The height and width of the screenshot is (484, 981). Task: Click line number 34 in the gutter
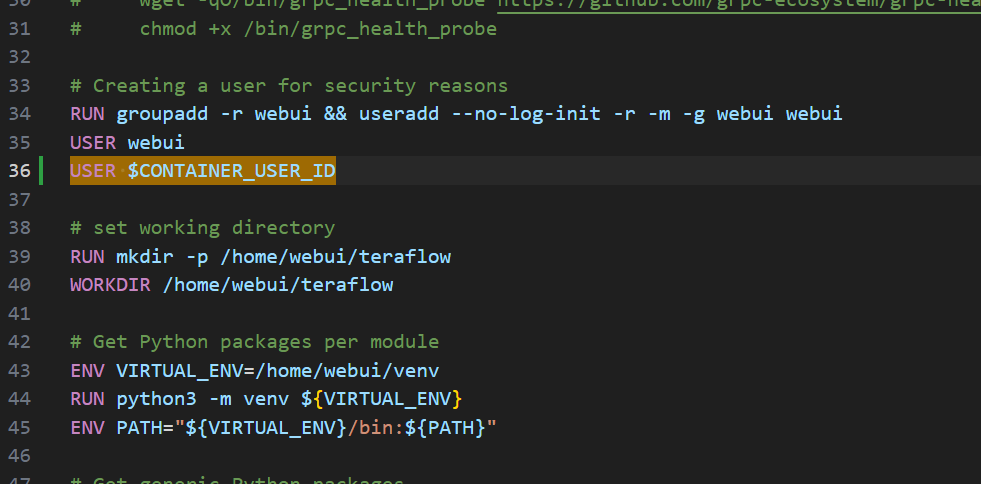pyautogui.click(x=20, y=114)
